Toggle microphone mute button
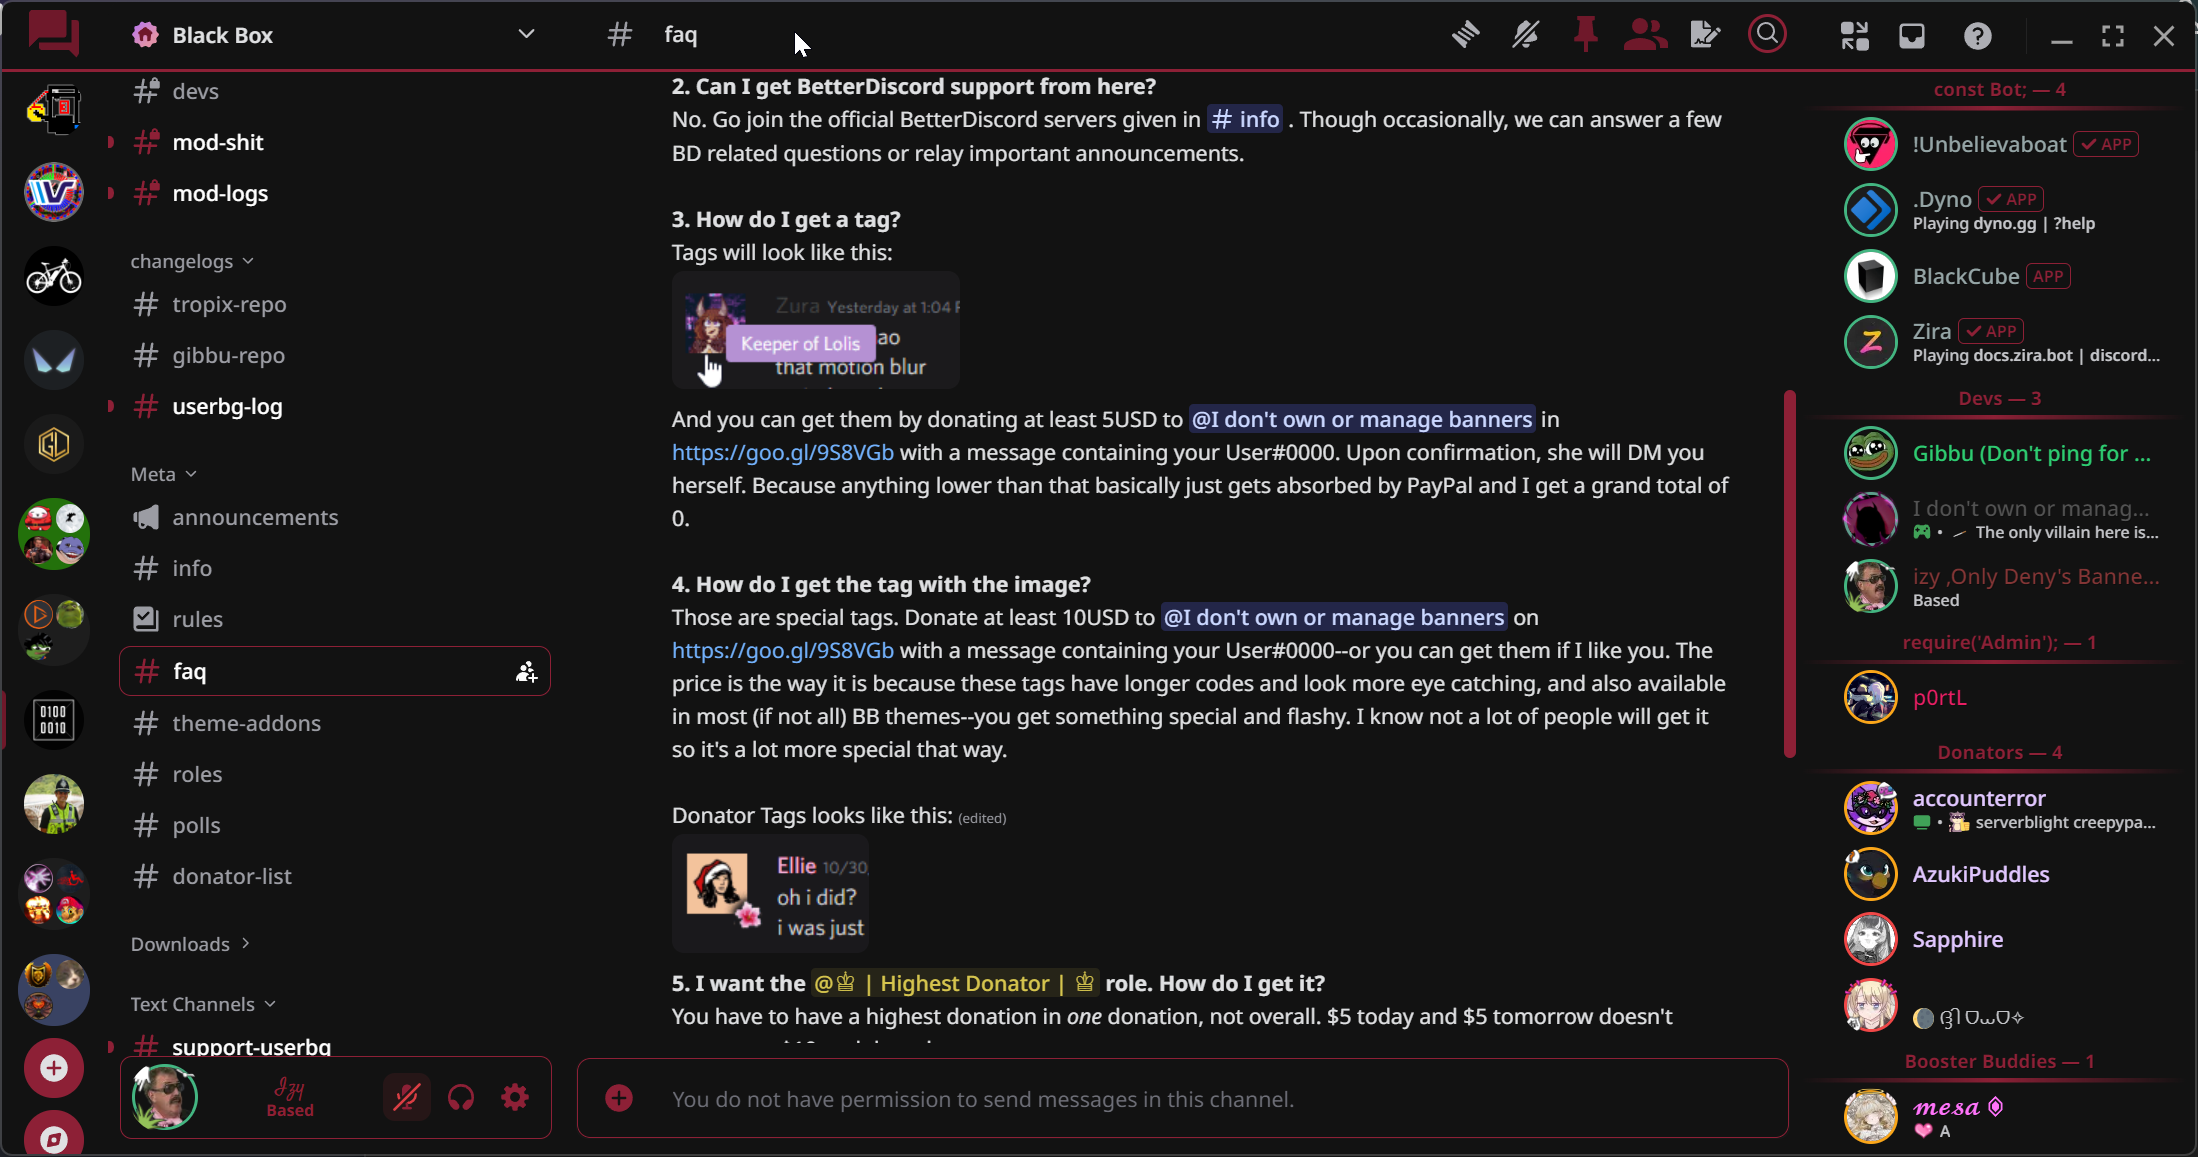 406,1098
